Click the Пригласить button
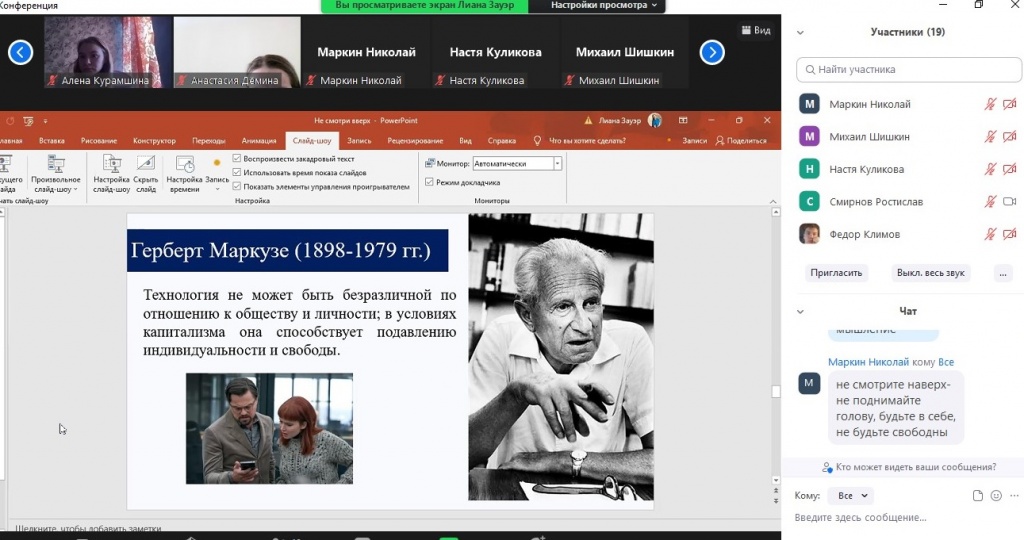 pos(836,273)
